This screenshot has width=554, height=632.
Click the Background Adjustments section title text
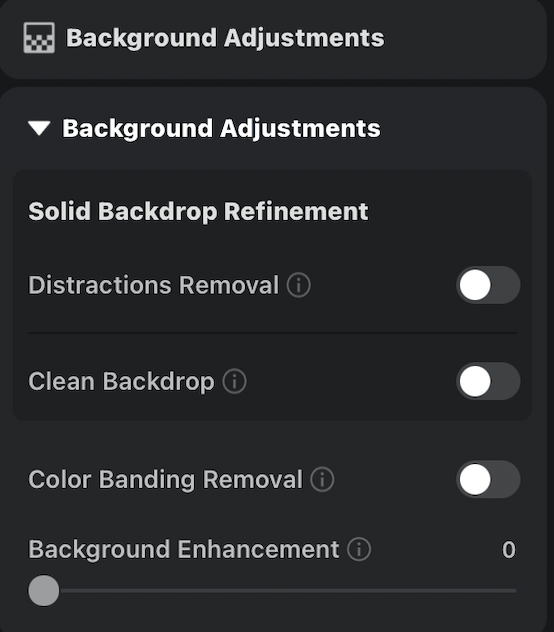pos(221,129)
